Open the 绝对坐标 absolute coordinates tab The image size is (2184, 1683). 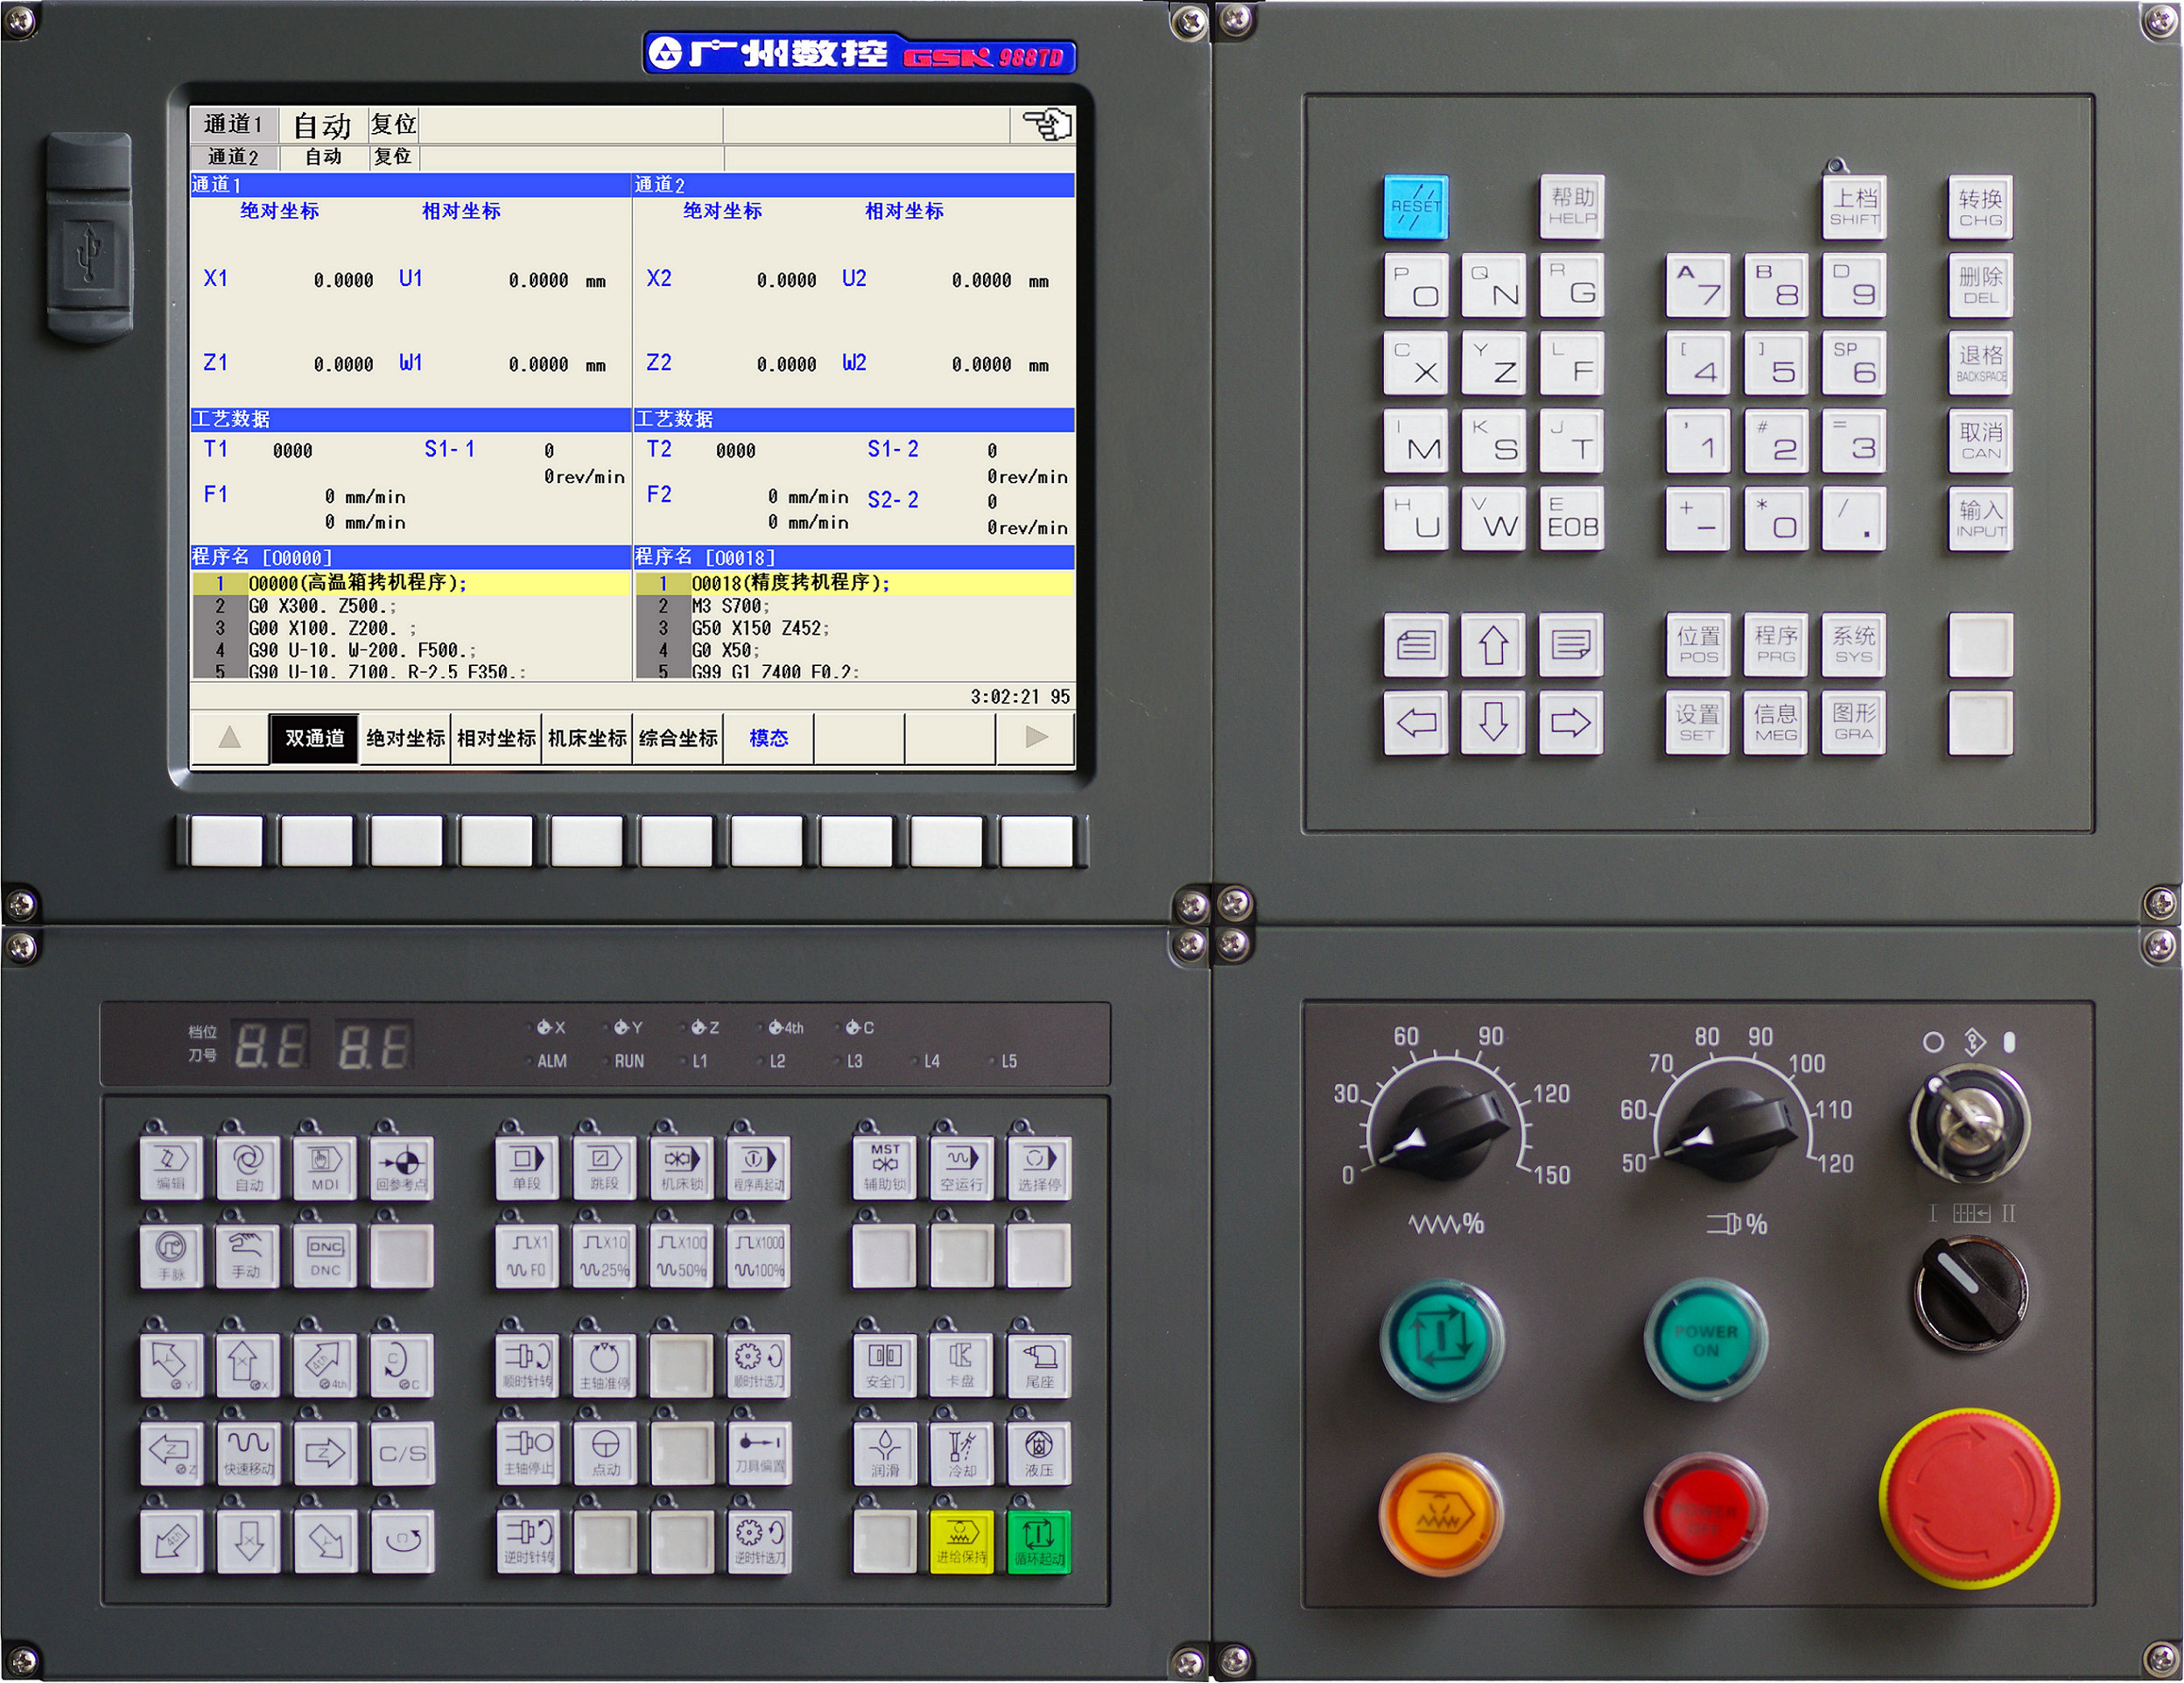tap(405, 738)
